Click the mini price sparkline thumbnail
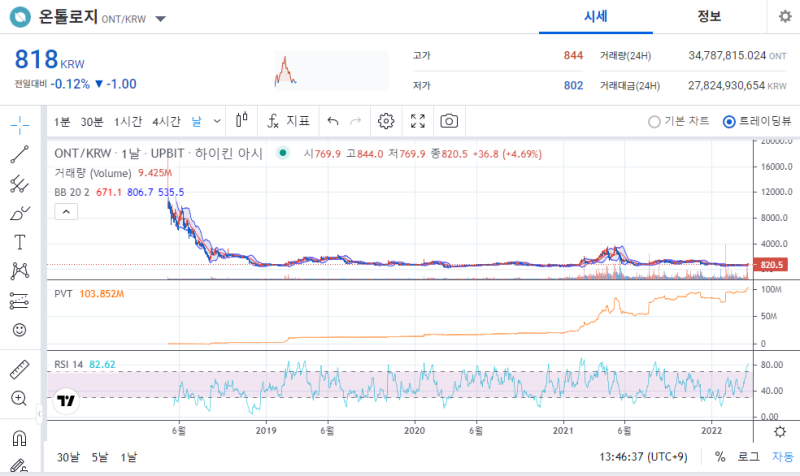800x476 pixels. (332, 70)
